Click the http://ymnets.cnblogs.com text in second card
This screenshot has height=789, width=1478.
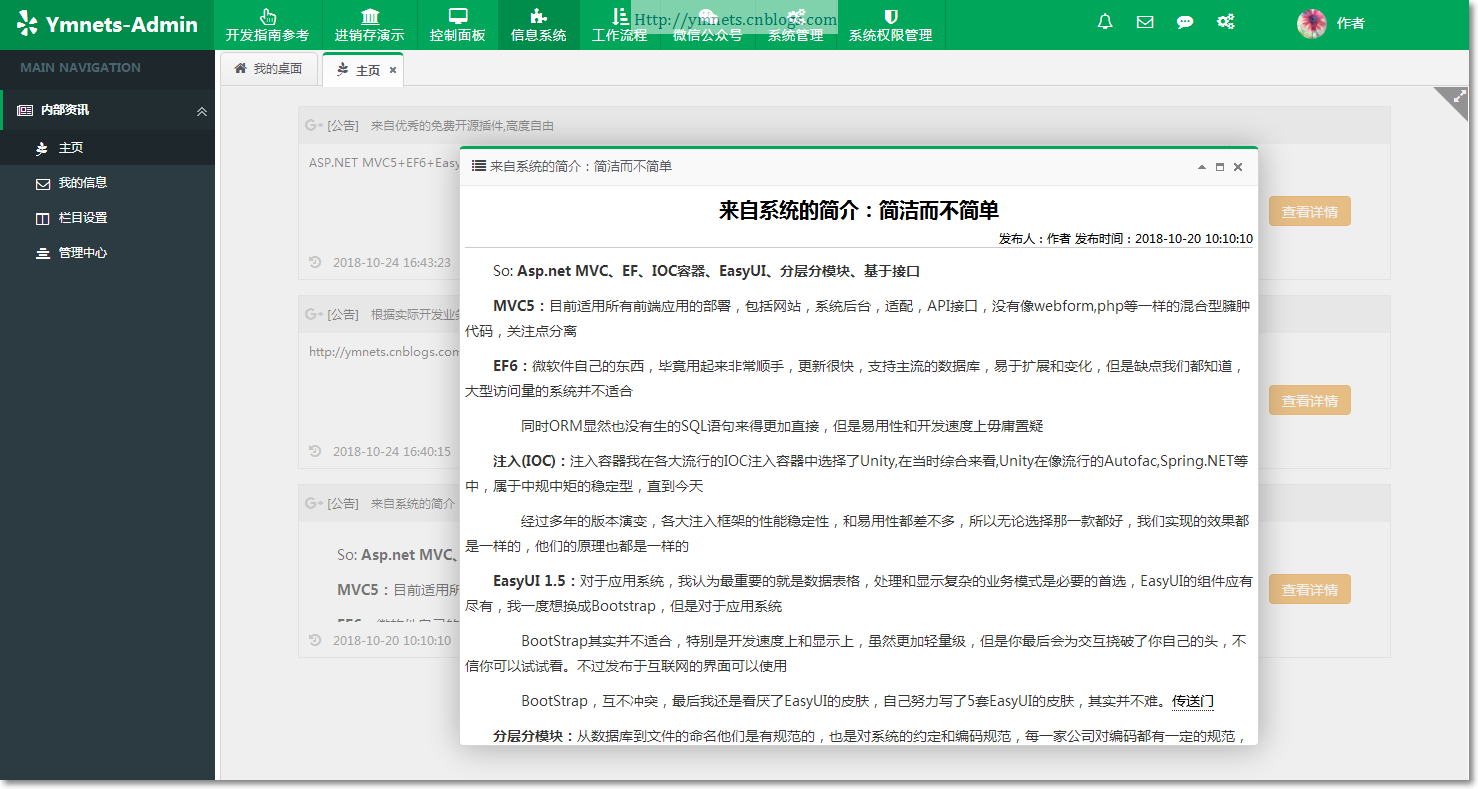coord(384,351)
